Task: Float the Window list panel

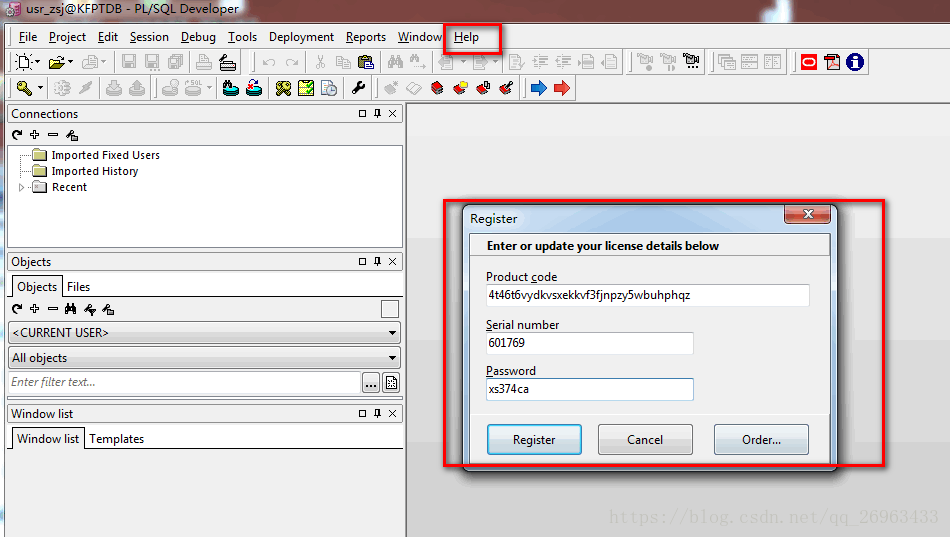Action: point(362,413)
